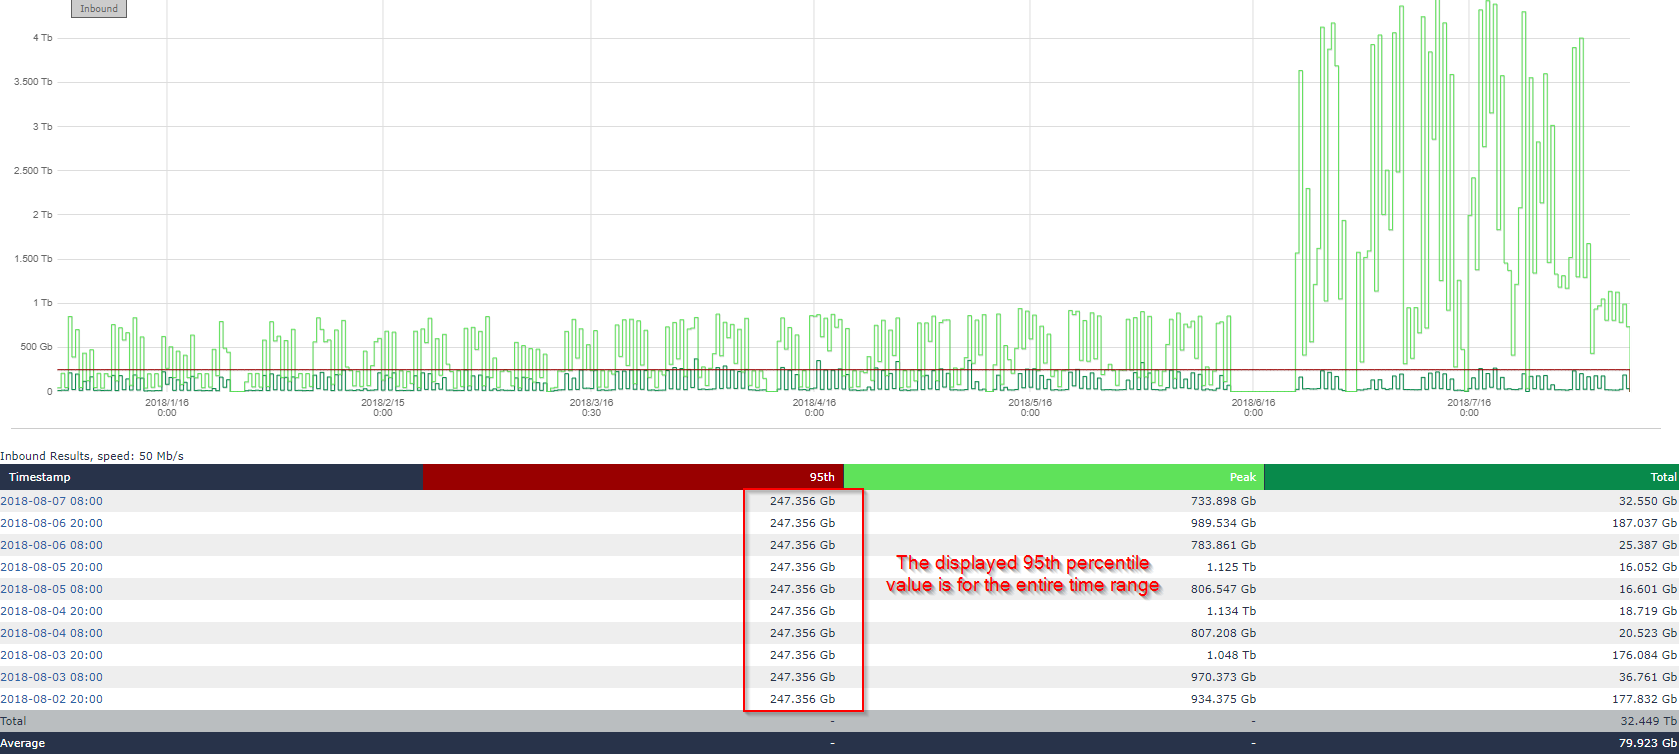
Task: Click the 2018-08-03 08:00 timestamp link
Action: pyautogui.click(x=51, y=677)
